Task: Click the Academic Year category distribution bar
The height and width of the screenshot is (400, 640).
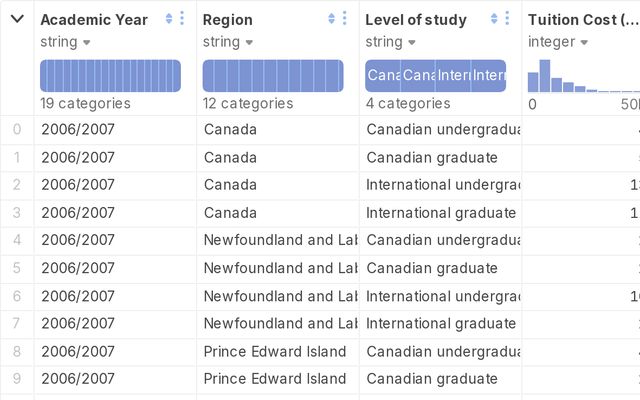Action: (x=110, y=76)
